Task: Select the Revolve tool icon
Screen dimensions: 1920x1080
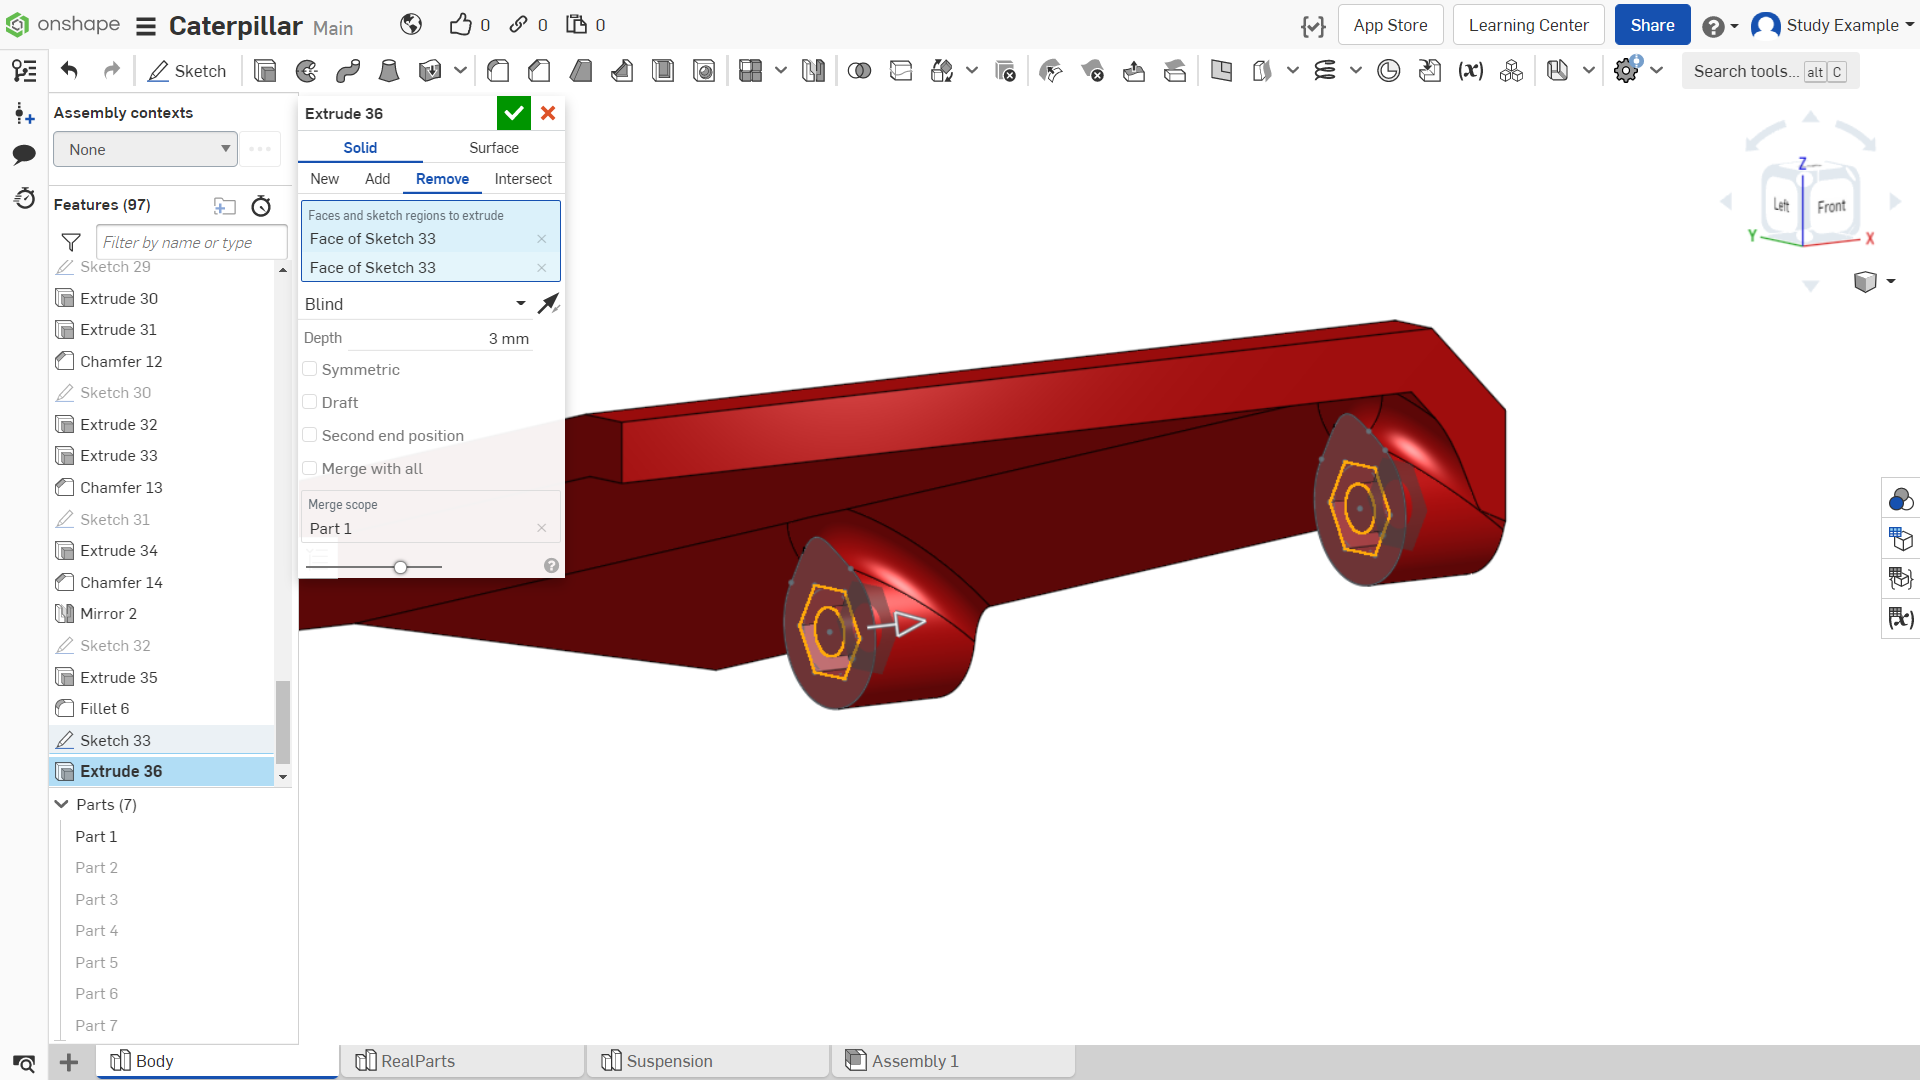Action: coord(307,71)
